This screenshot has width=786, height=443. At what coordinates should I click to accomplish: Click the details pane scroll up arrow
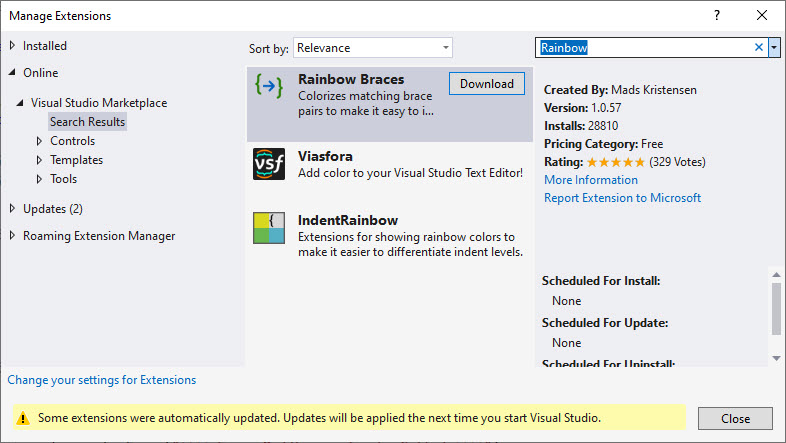776,275
